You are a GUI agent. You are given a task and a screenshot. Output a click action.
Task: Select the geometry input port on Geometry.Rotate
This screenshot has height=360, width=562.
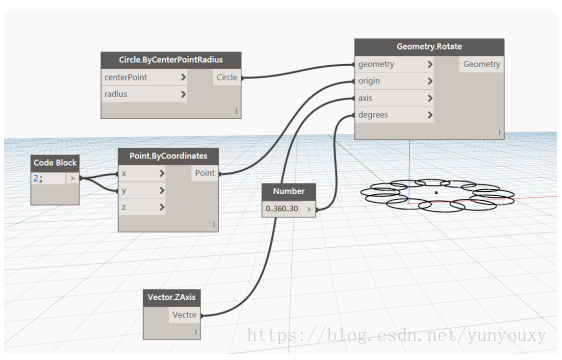point(394,64)
